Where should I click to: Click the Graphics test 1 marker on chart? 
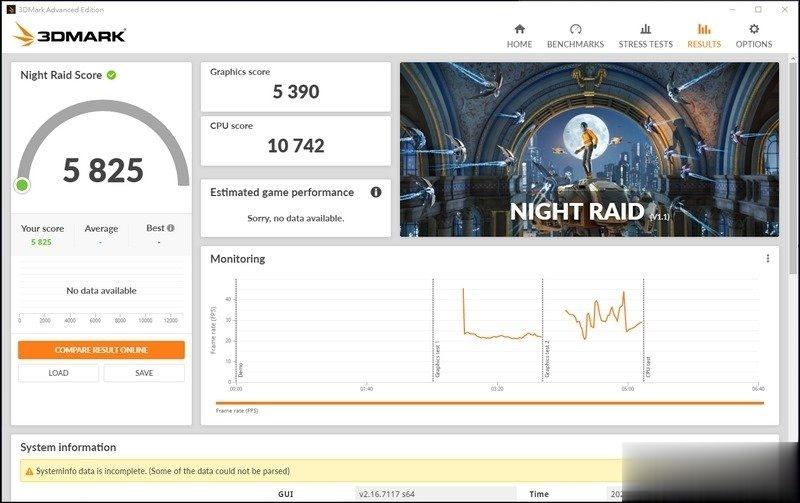[x=437, y=359]
